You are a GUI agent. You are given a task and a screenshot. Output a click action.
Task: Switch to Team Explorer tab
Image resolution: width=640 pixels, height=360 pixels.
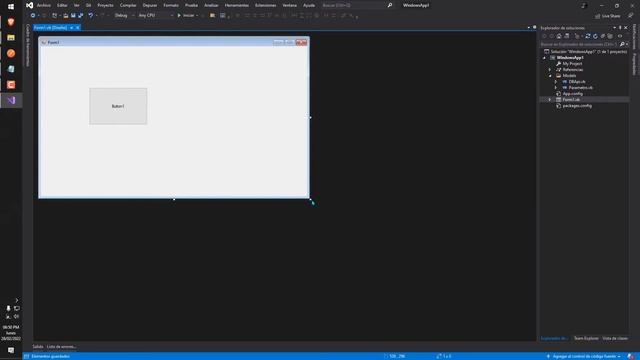click(586, 338)
